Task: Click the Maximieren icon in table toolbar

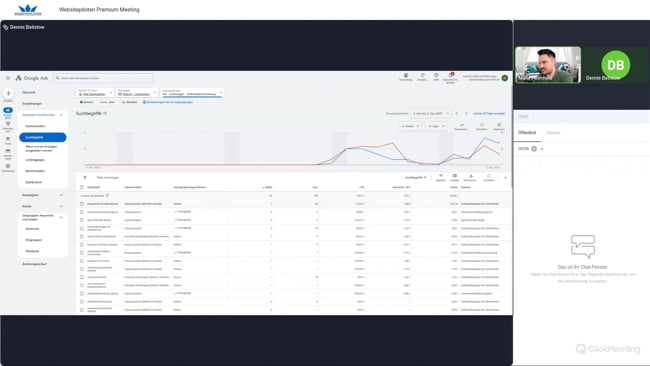Action: 489,176
